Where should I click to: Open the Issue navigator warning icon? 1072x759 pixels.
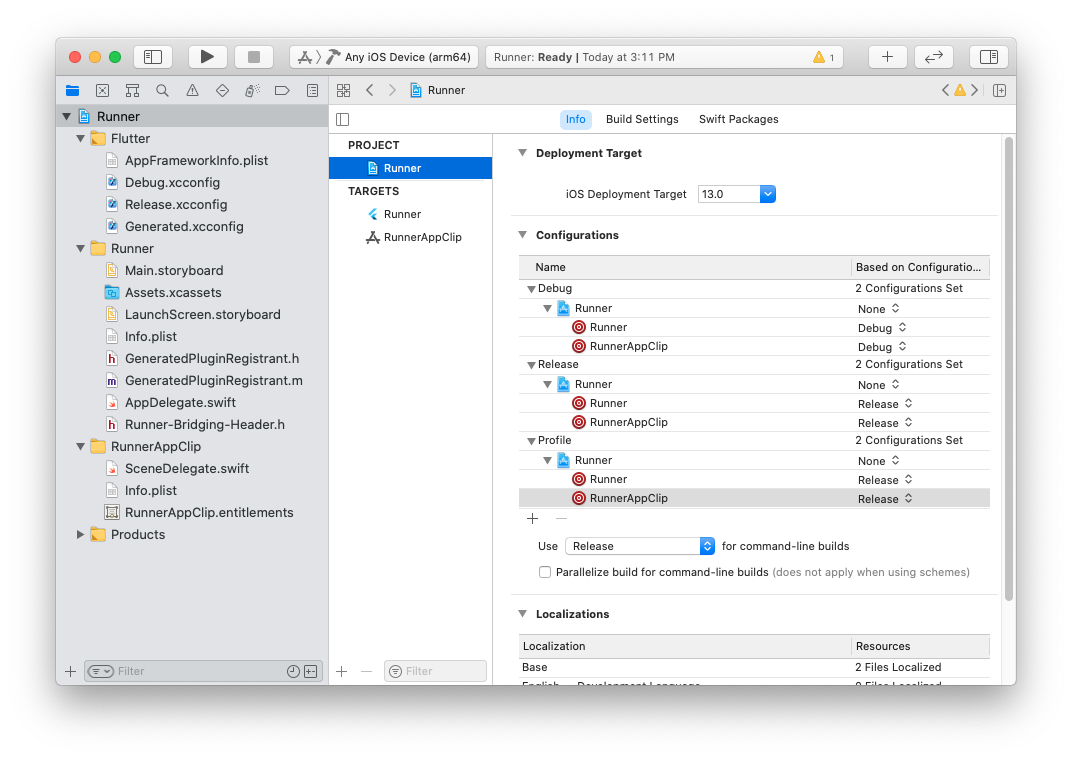192,90
